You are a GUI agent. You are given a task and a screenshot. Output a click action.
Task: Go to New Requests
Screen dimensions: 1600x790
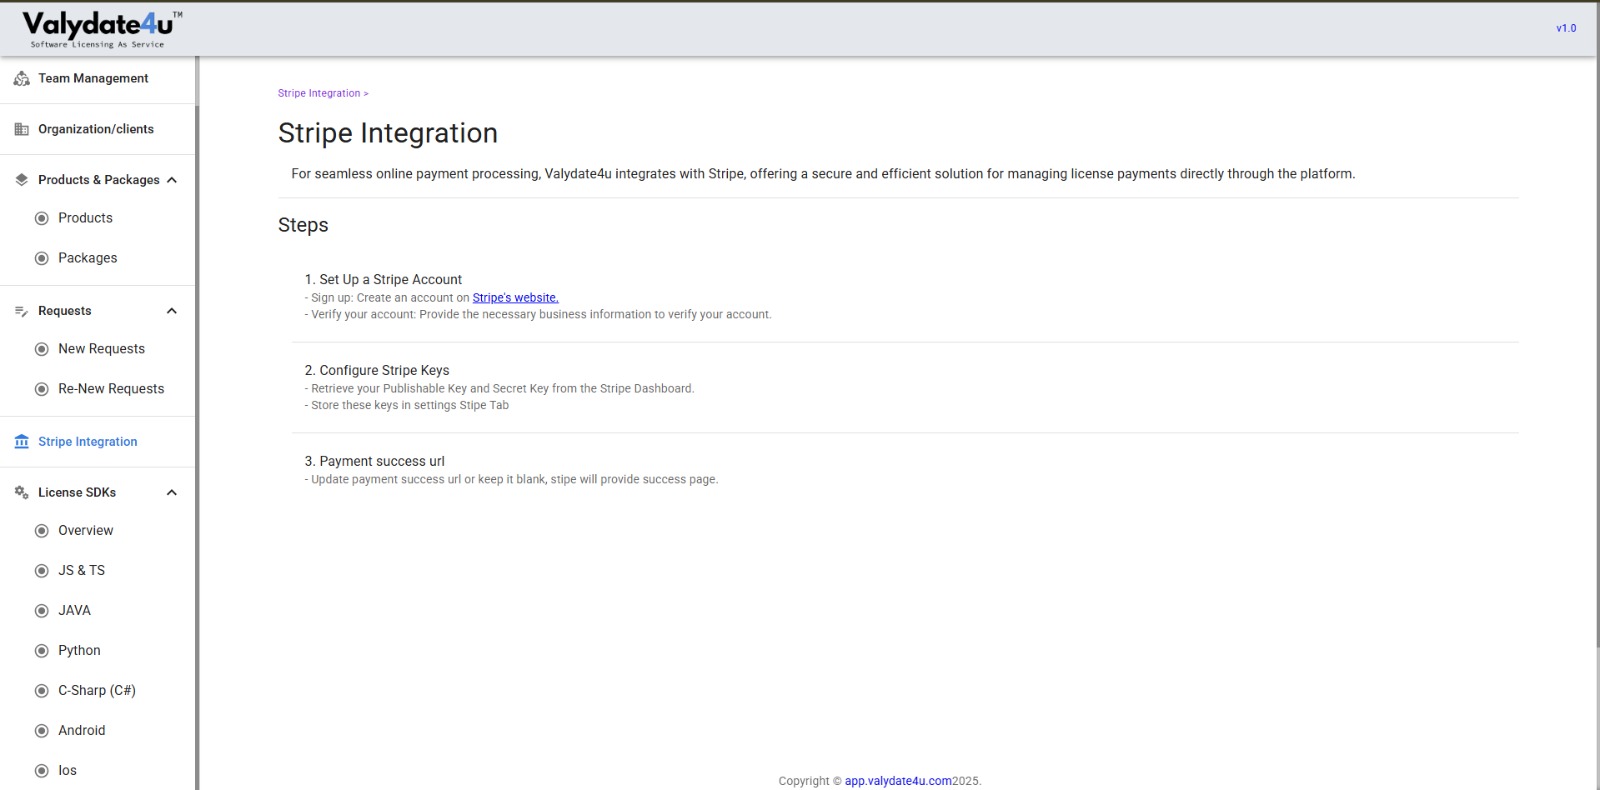(101, 349)
